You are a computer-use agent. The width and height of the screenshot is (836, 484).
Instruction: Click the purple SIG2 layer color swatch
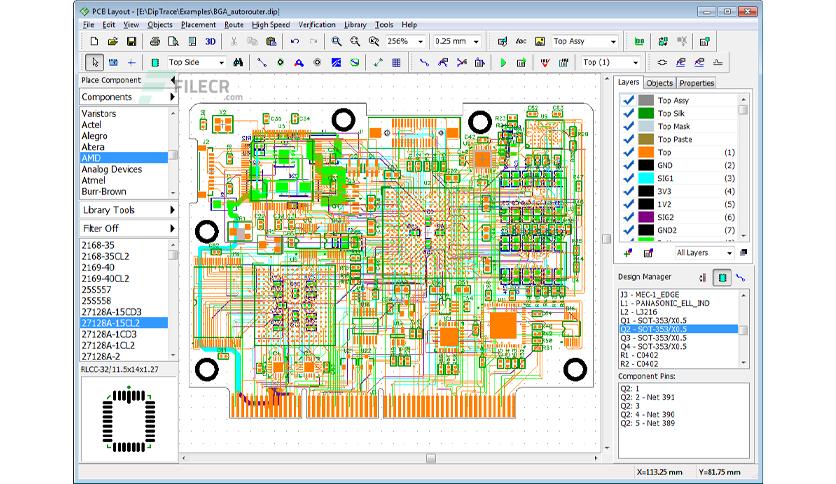(x=646, y=217)
